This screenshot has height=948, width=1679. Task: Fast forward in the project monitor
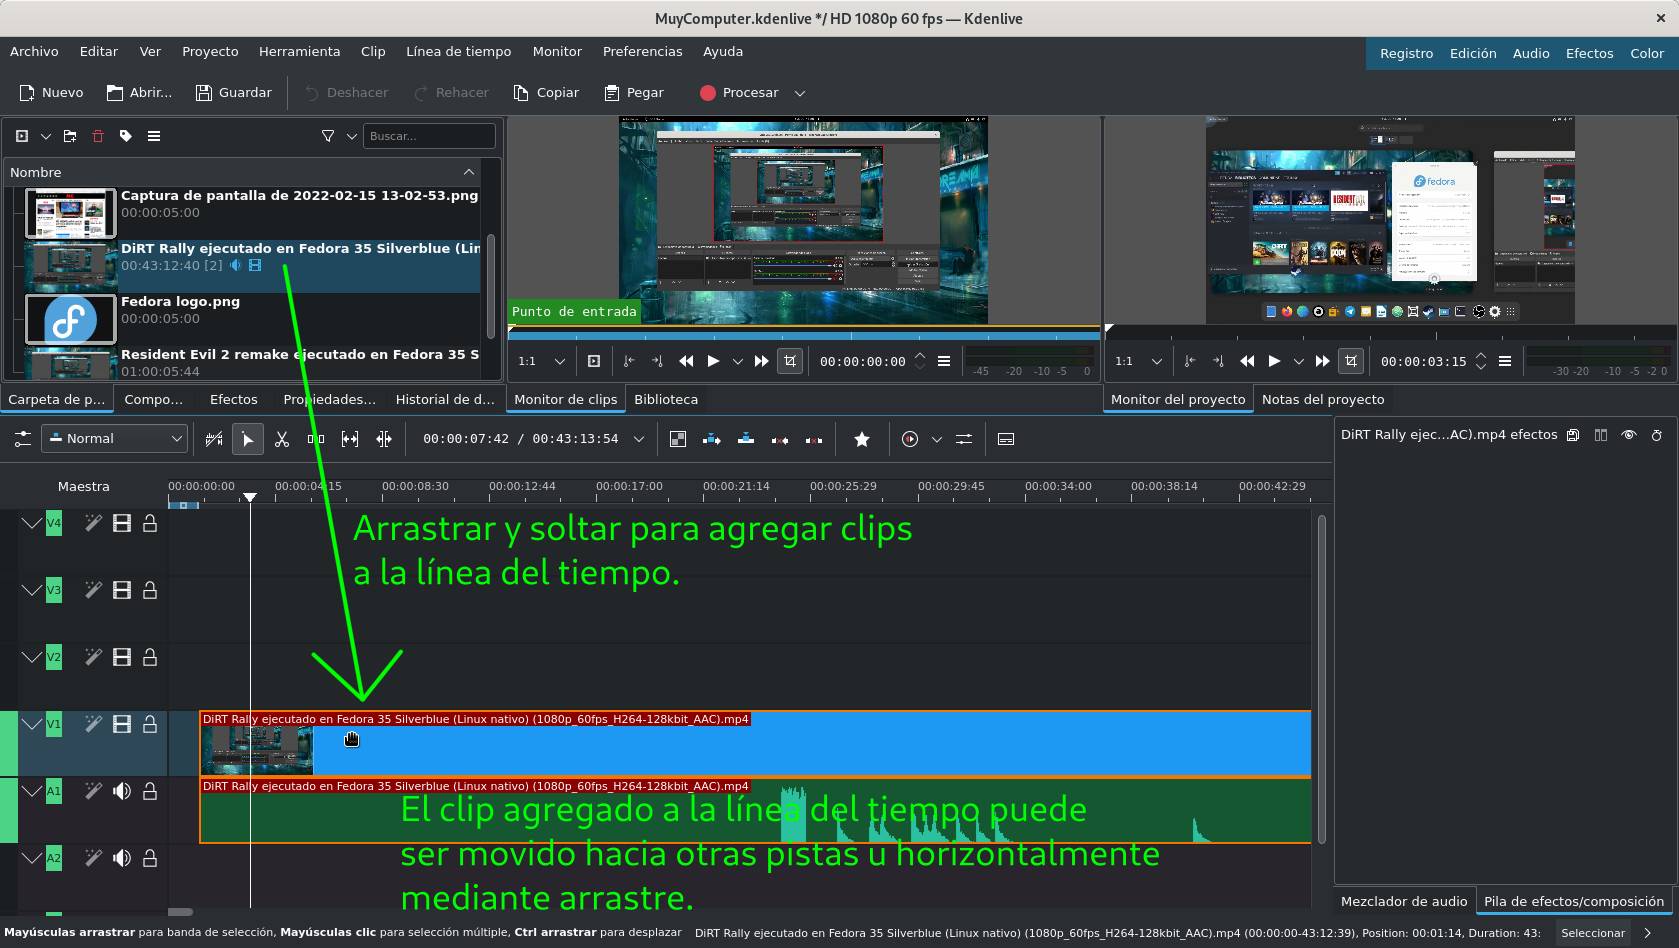pyautogui.click(x=1322, y=361)
